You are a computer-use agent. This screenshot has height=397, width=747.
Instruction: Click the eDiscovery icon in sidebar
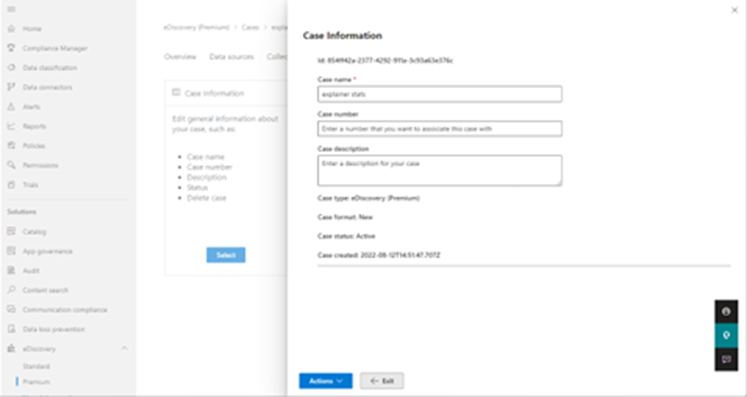[11, 349]
